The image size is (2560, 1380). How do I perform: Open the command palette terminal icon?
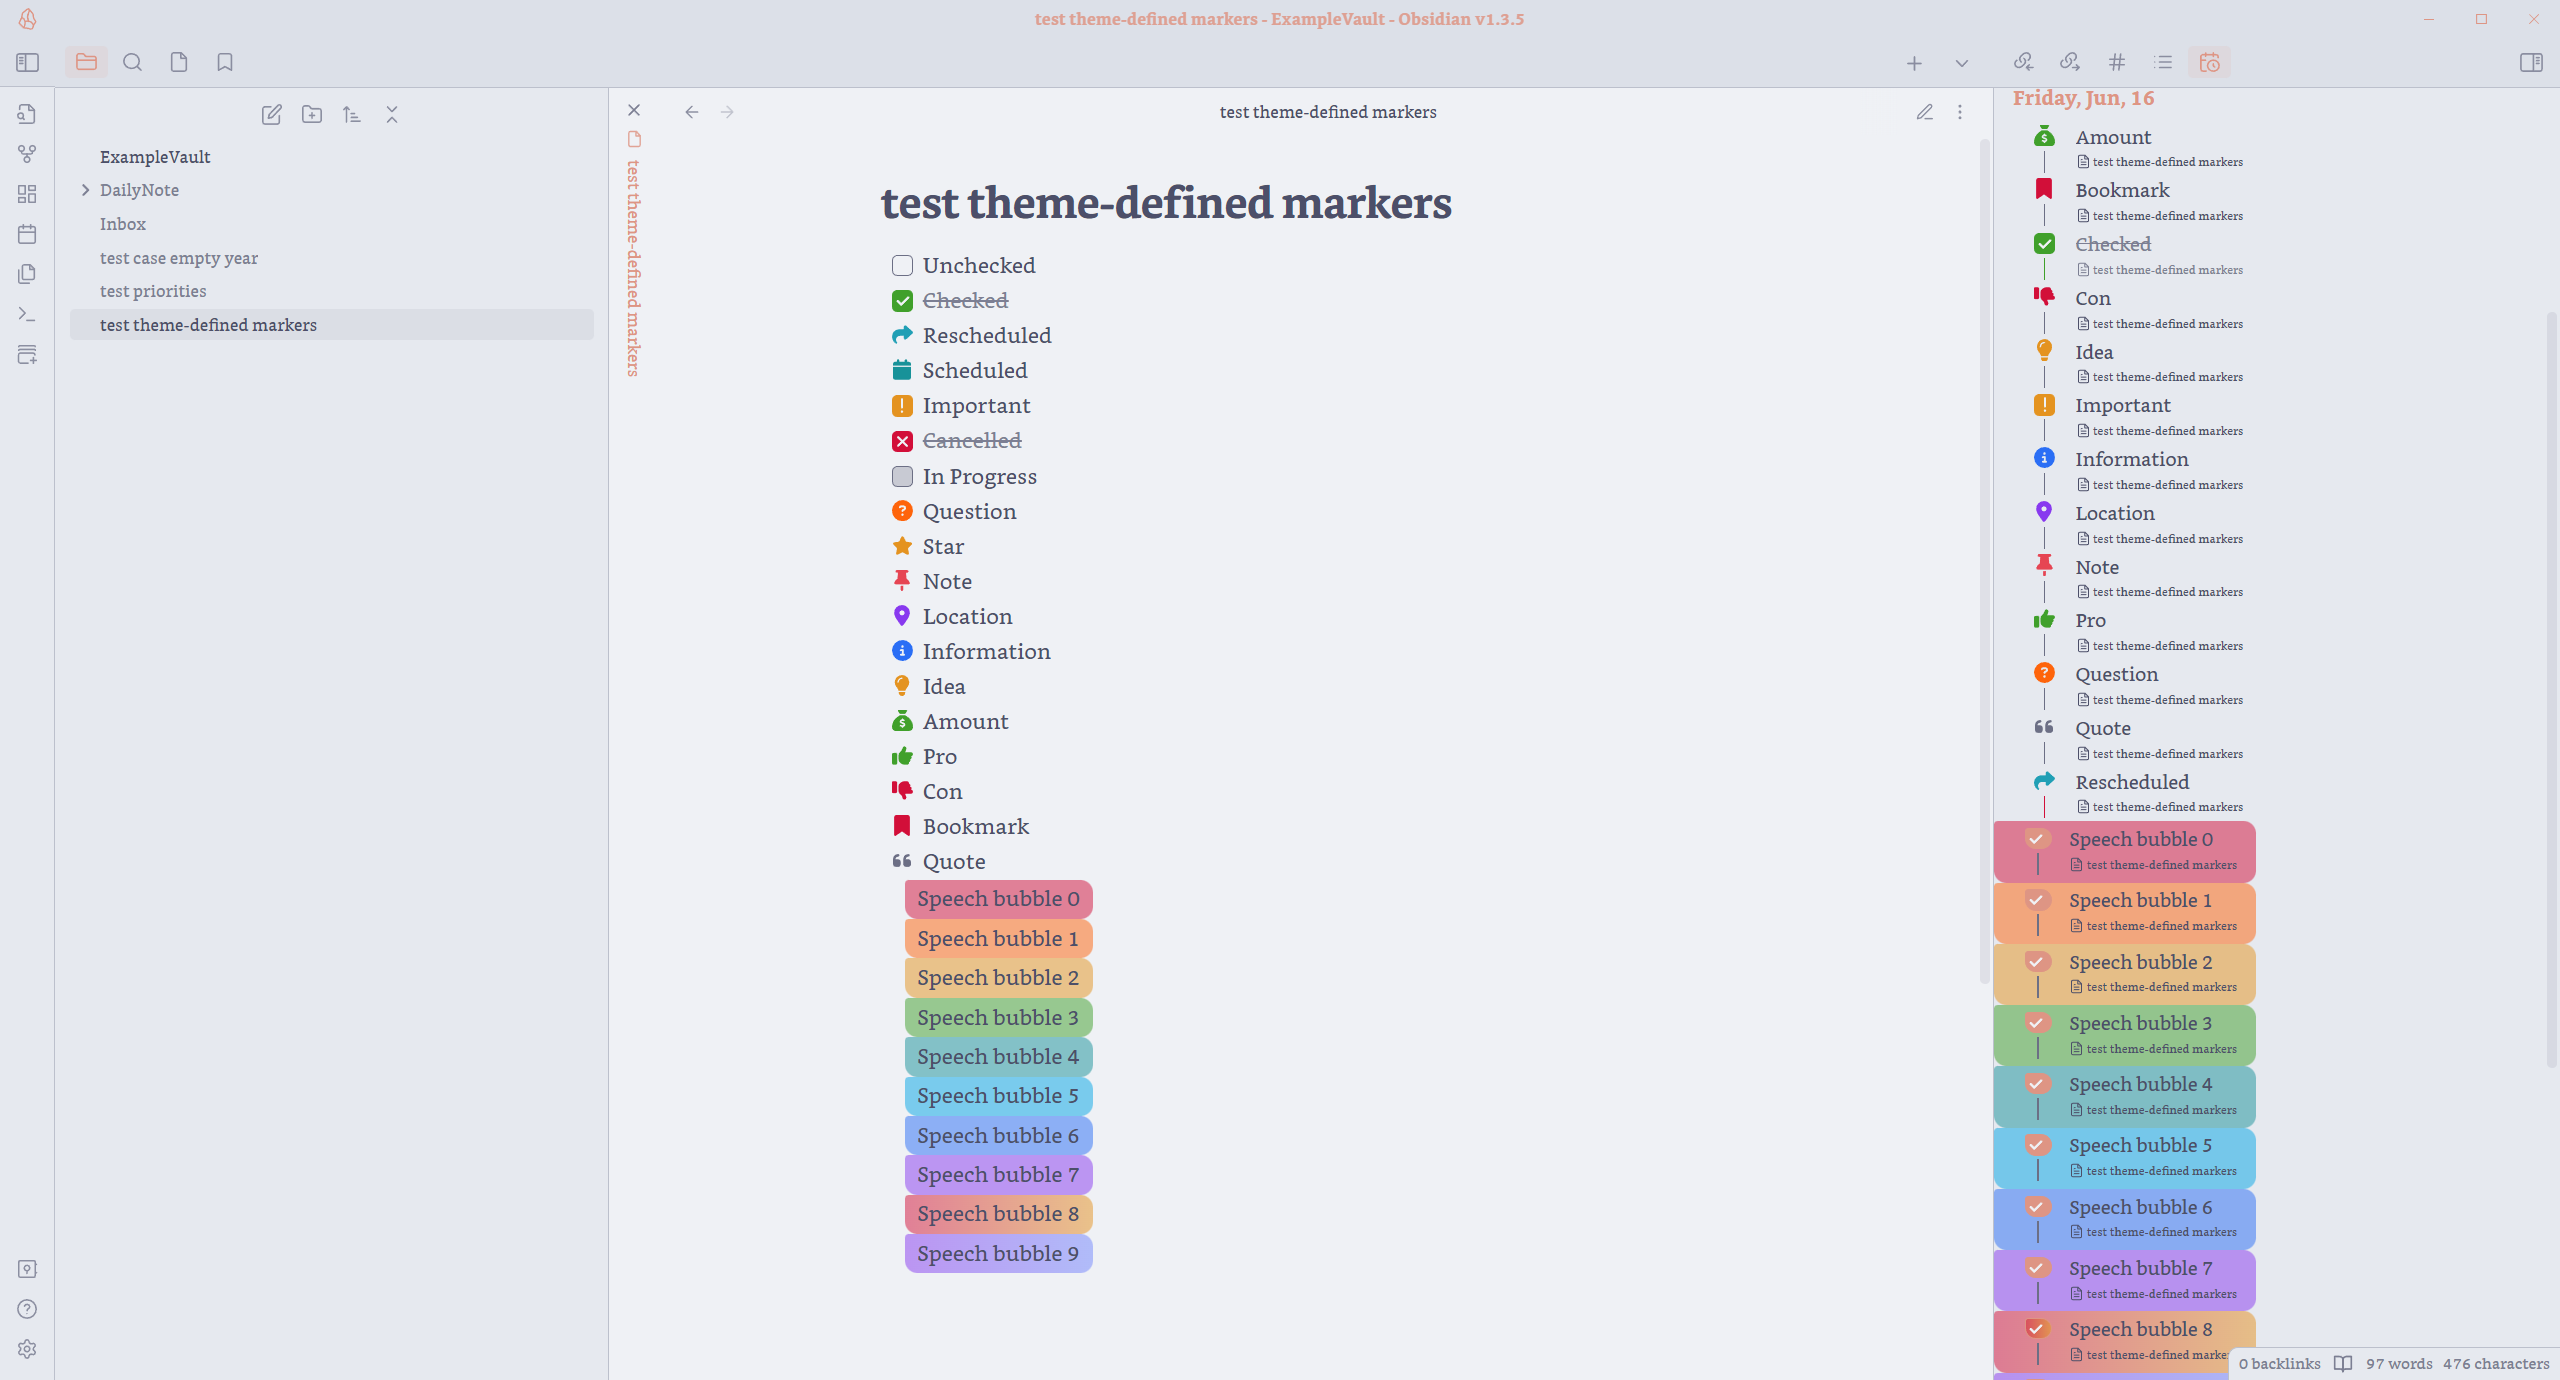[27, 313]
